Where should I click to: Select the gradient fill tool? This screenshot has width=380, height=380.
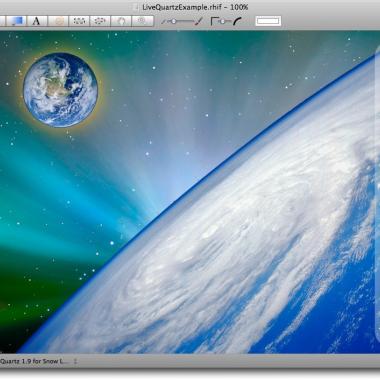pos(16,21)
